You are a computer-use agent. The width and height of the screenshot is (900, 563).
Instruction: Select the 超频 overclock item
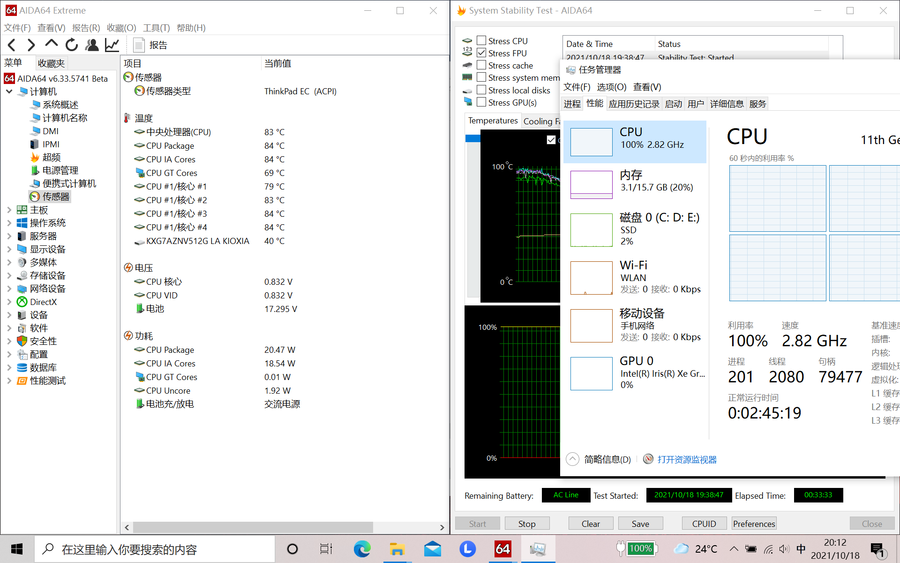coord(51,157)
